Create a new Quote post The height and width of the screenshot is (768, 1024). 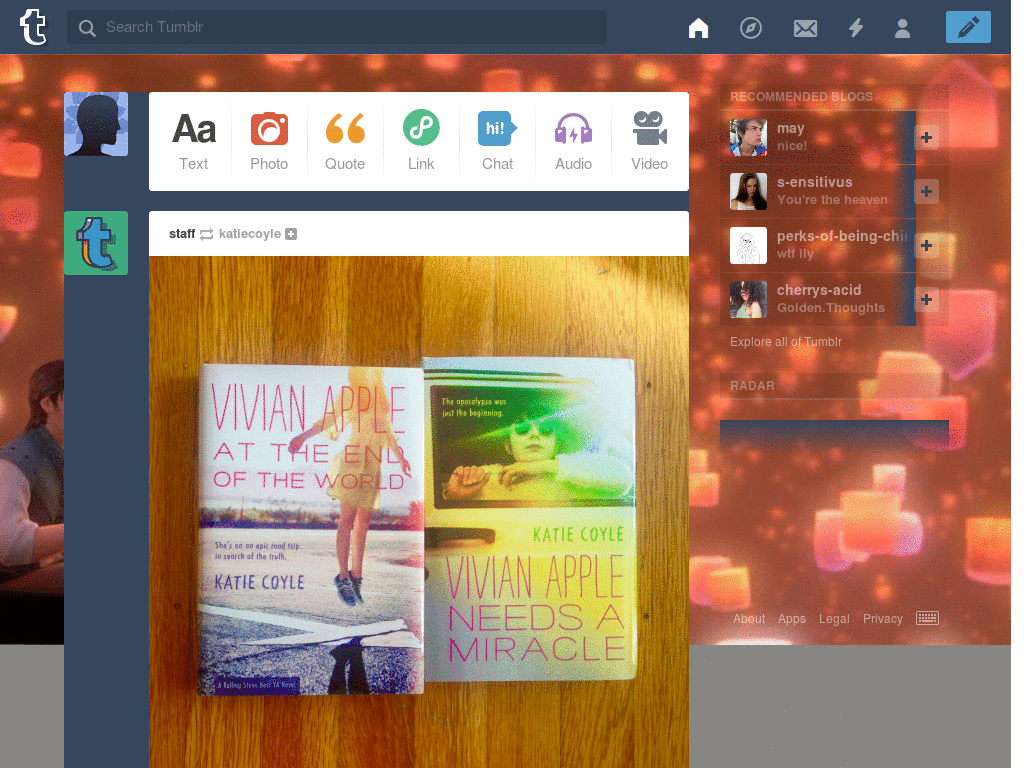(x=345, y=141)
